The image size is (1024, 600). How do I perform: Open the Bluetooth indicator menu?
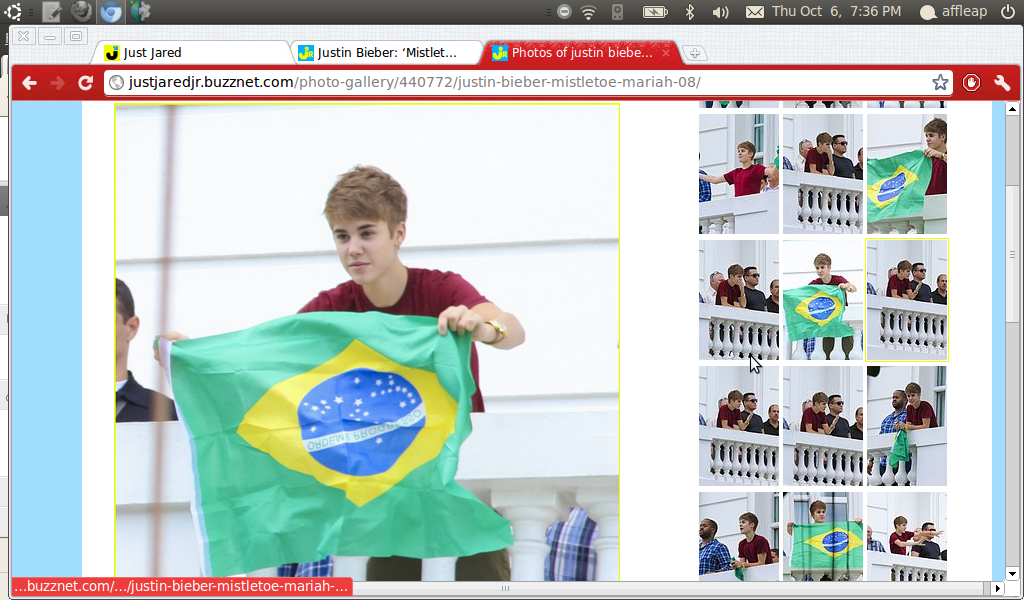690,12
